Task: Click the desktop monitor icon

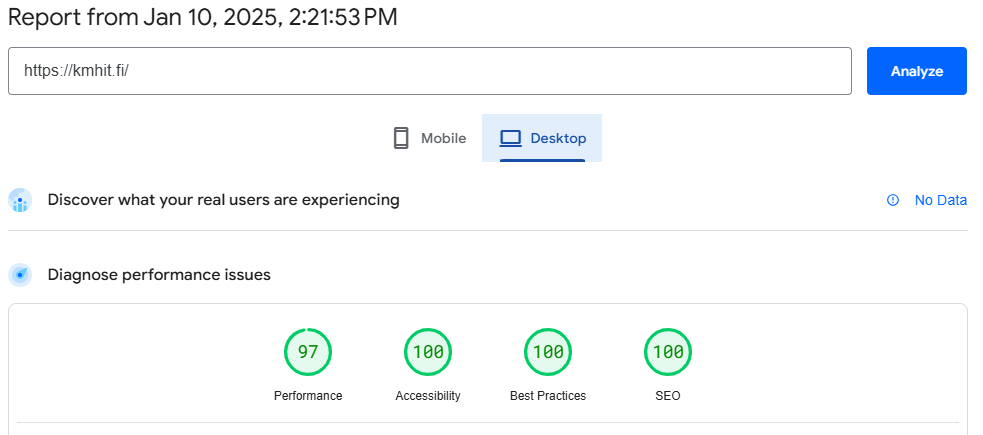Action: click(511, 138)
